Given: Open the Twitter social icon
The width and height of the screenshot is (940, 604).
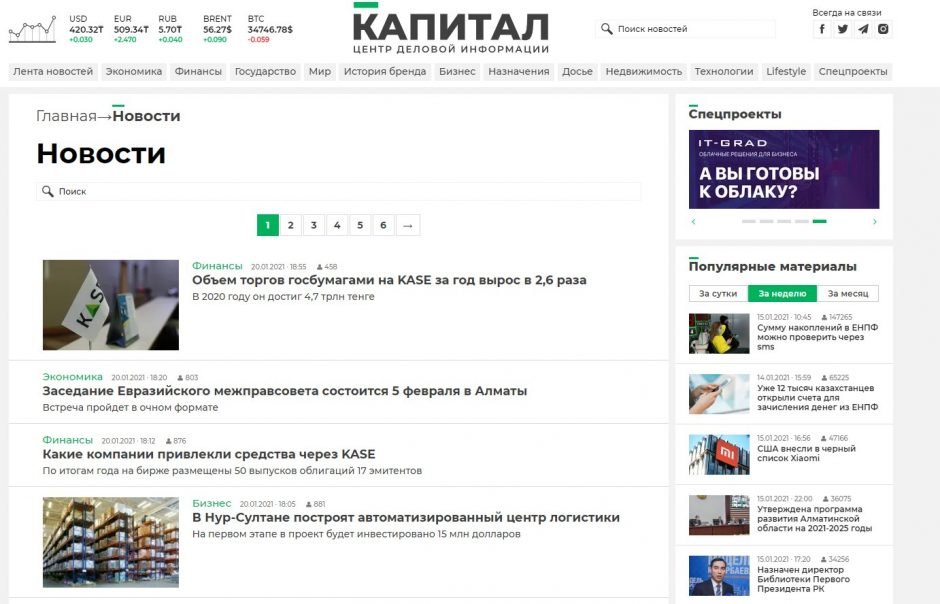Looking at the screenshot, I should tap(843, 29).
